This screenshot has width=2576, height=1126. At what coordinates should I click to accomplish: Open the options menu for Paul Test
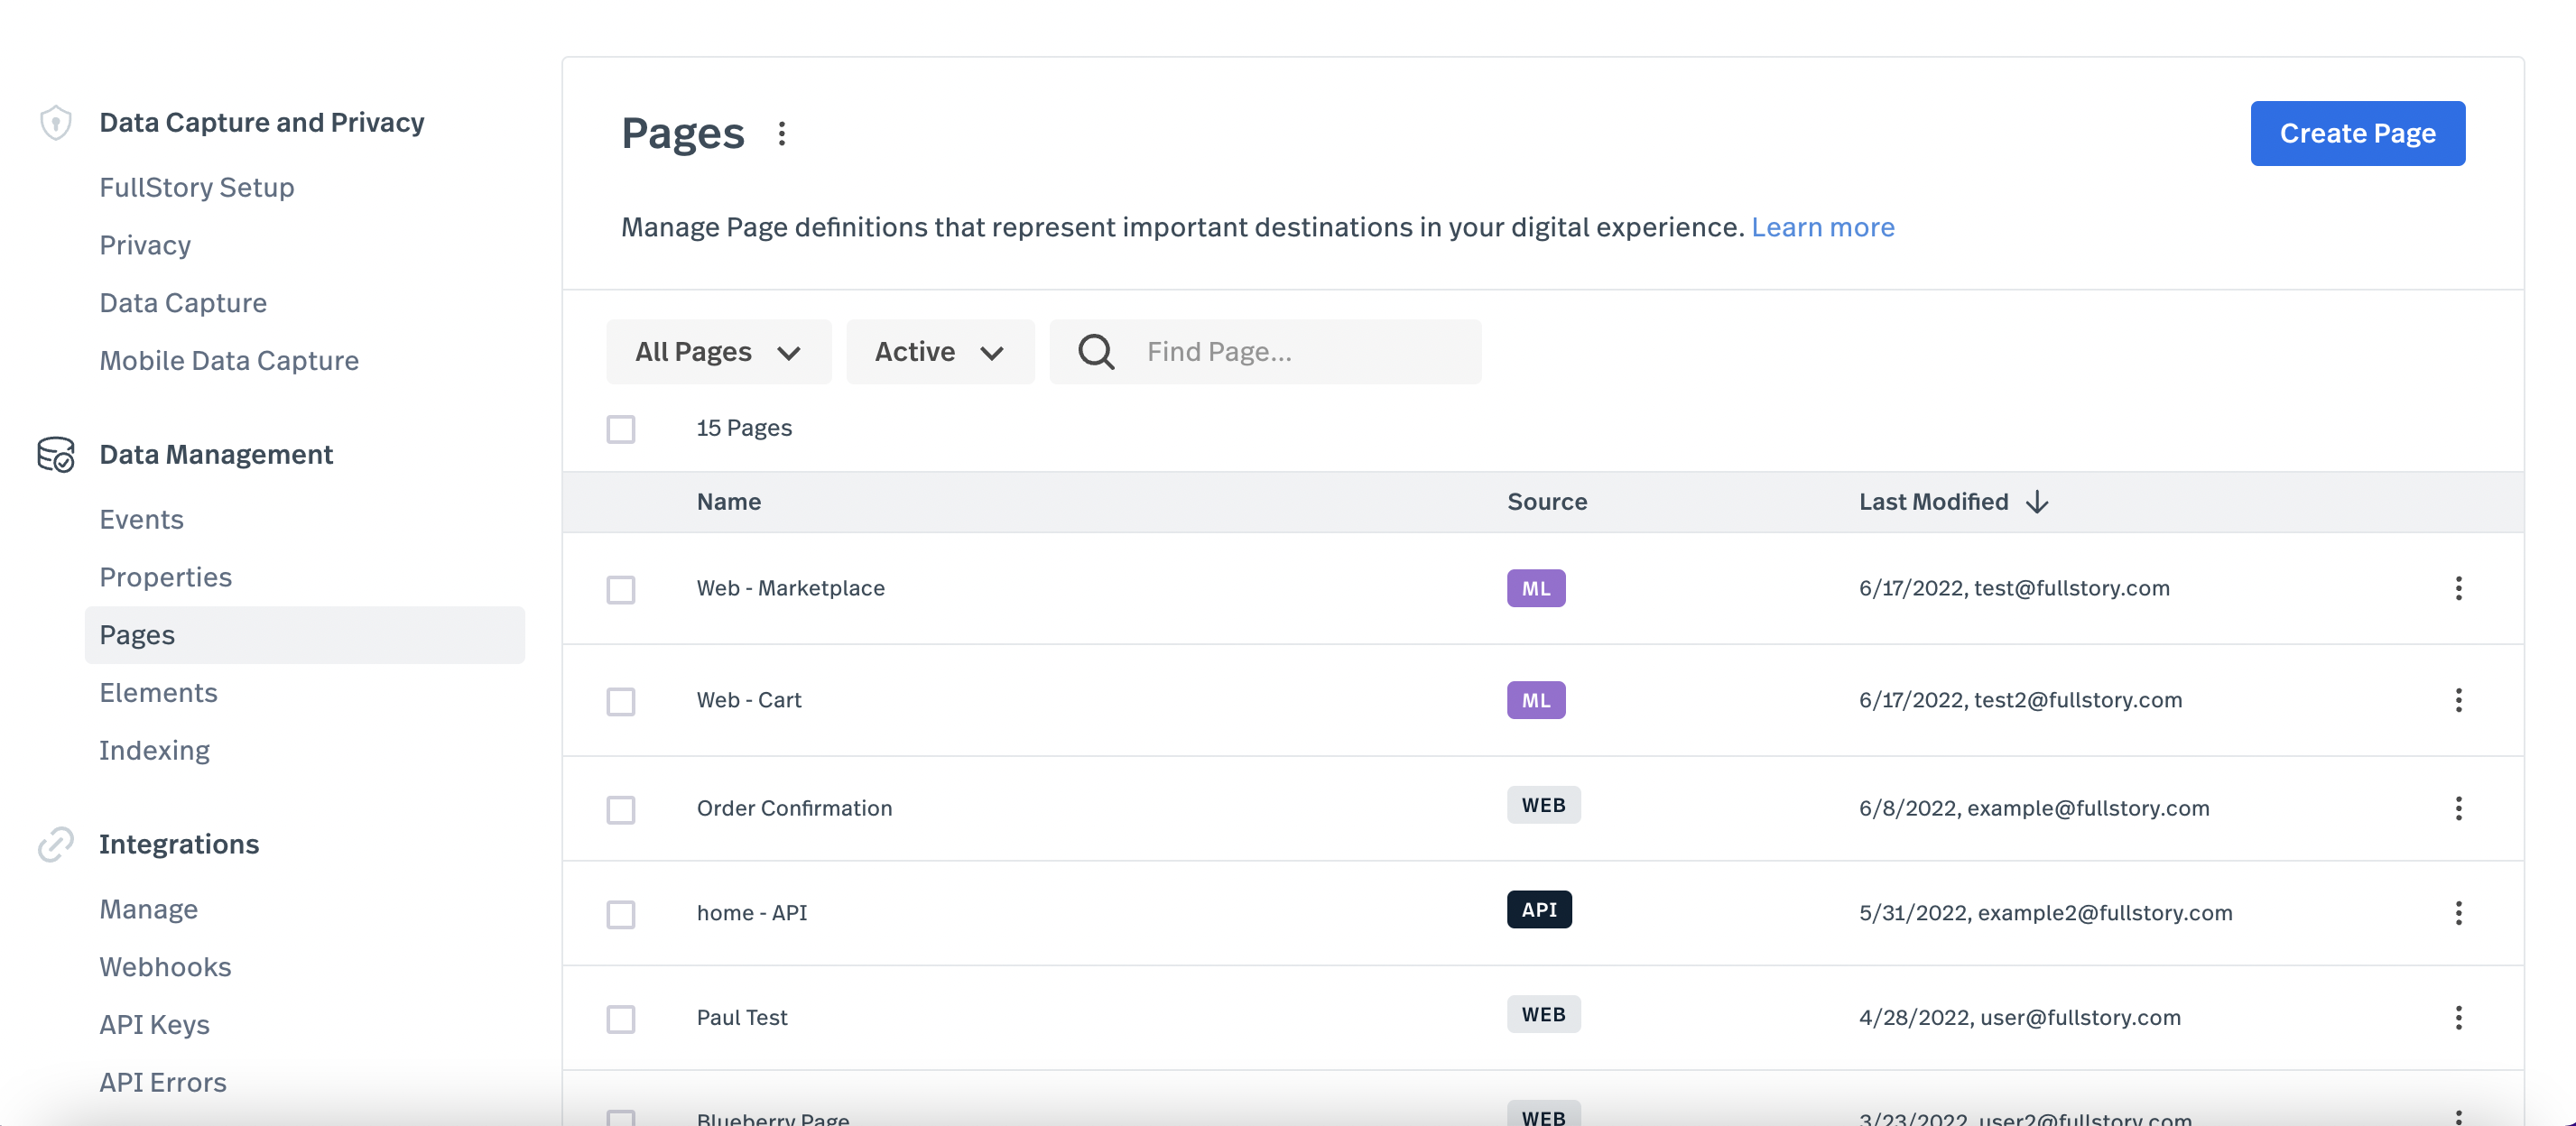(2459, 1017)
